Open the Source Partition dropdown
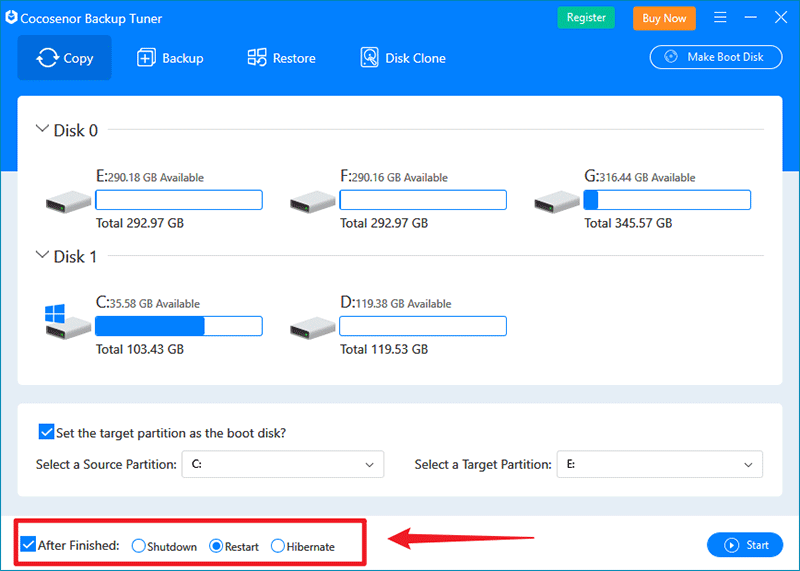This screenshot has width=800, height=571. (283, 464)
